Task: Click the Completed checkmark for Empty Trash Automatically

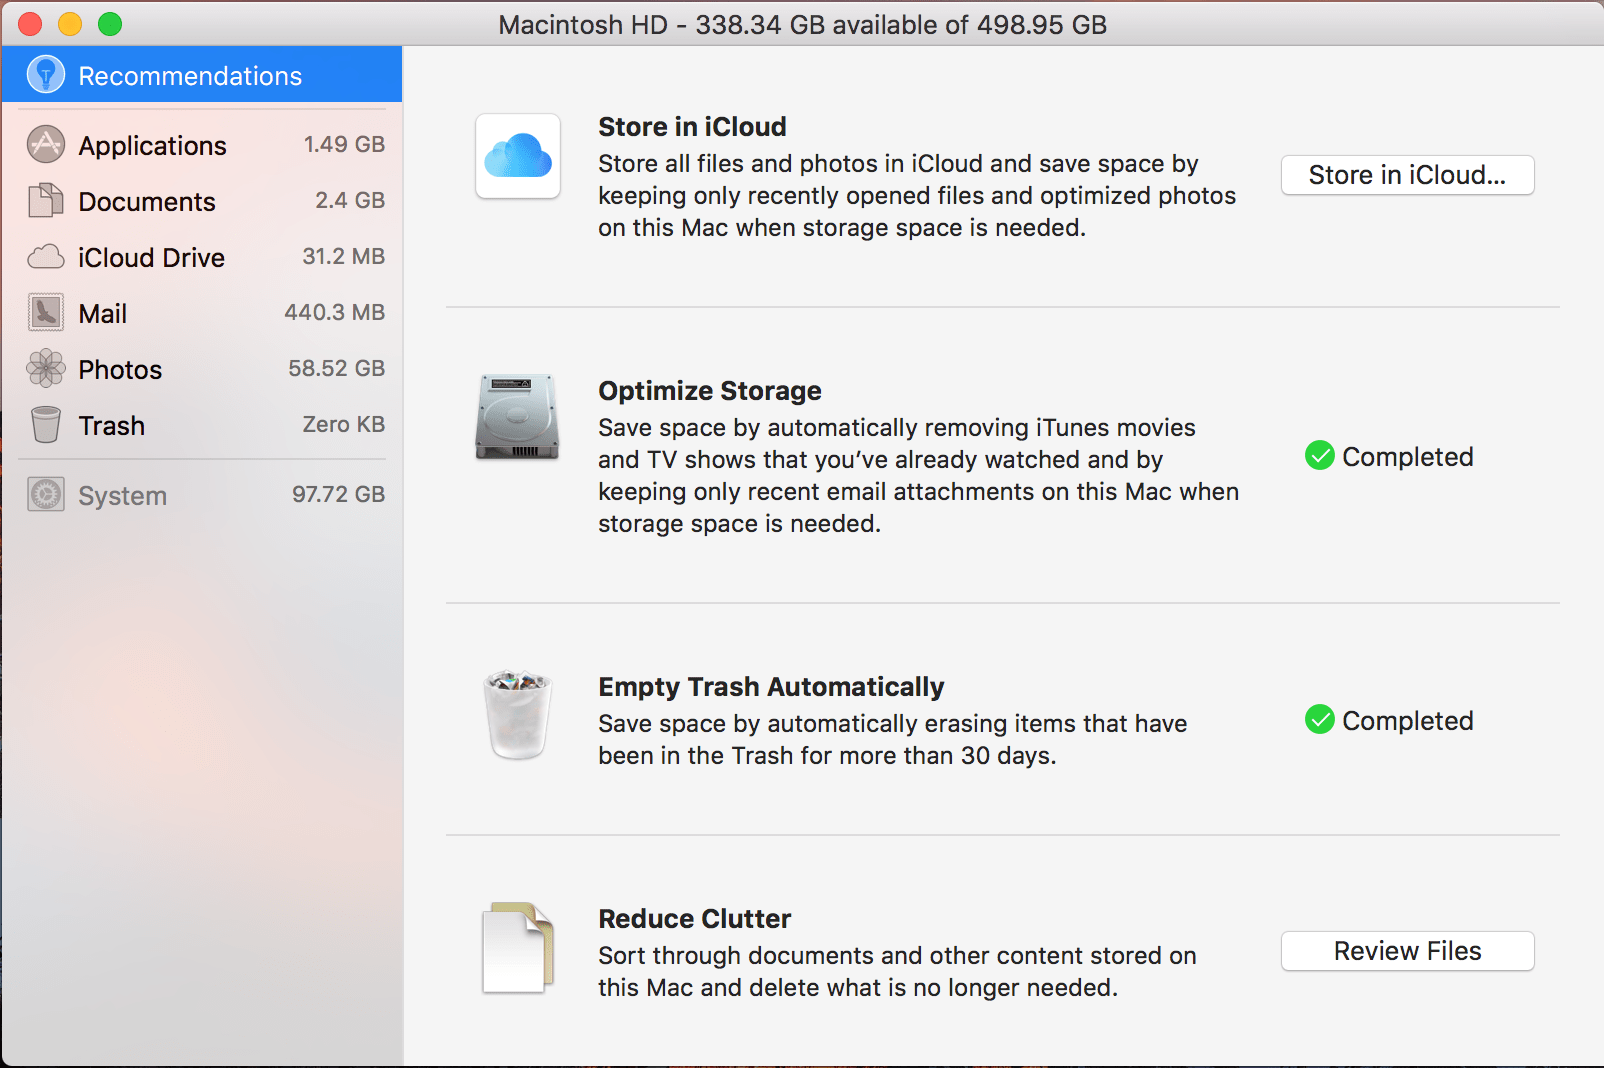Action: click(x=1319, y=720)
